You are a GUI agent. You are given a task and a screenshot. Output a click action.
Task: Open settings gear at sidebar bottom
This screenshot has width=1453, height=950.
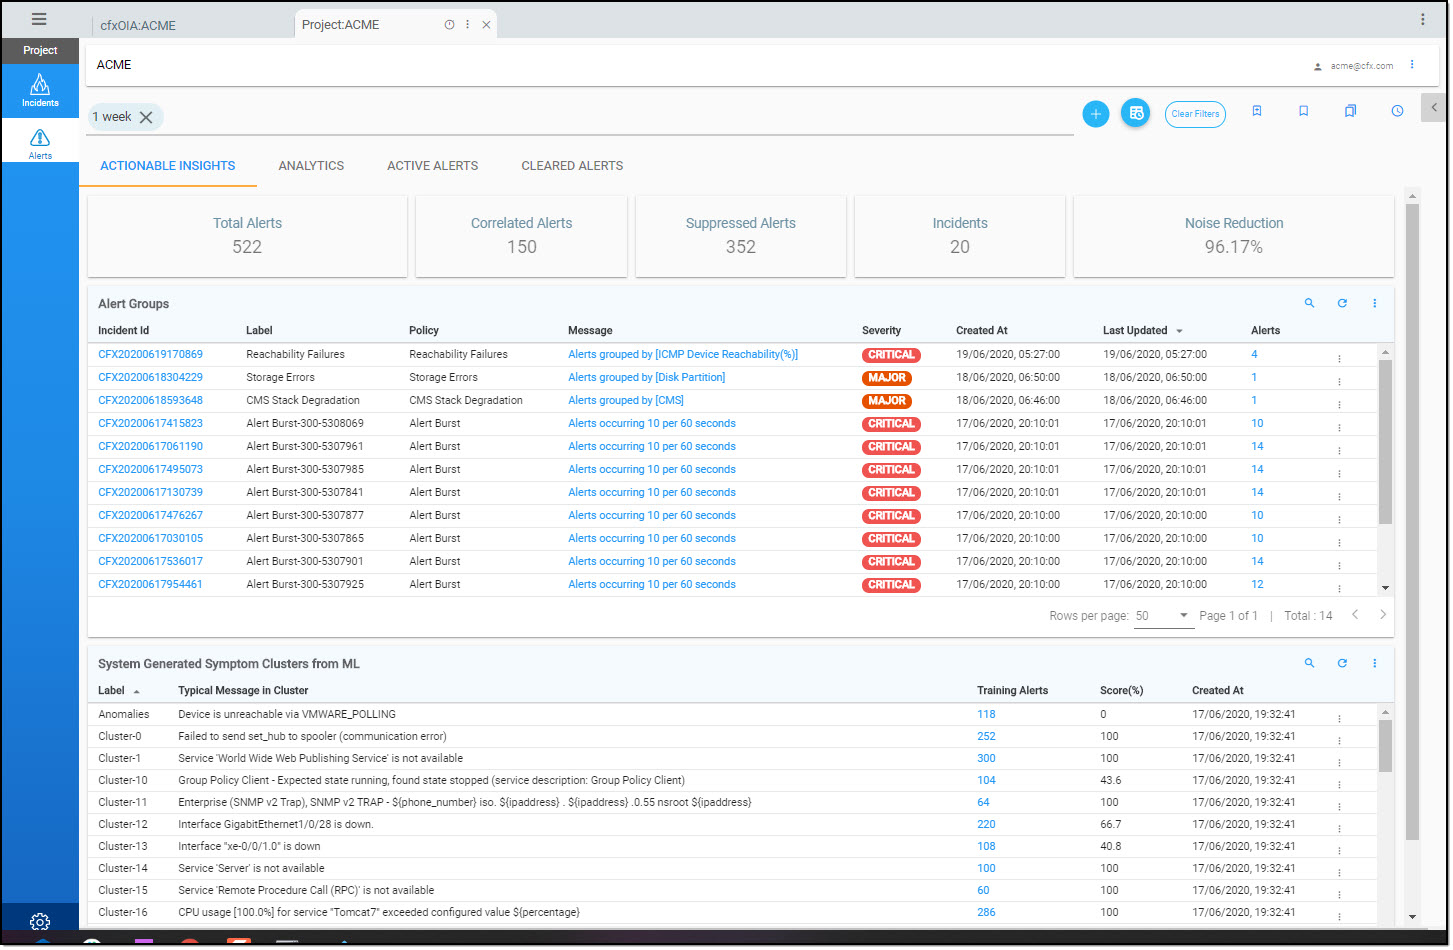tap(40, 921)
